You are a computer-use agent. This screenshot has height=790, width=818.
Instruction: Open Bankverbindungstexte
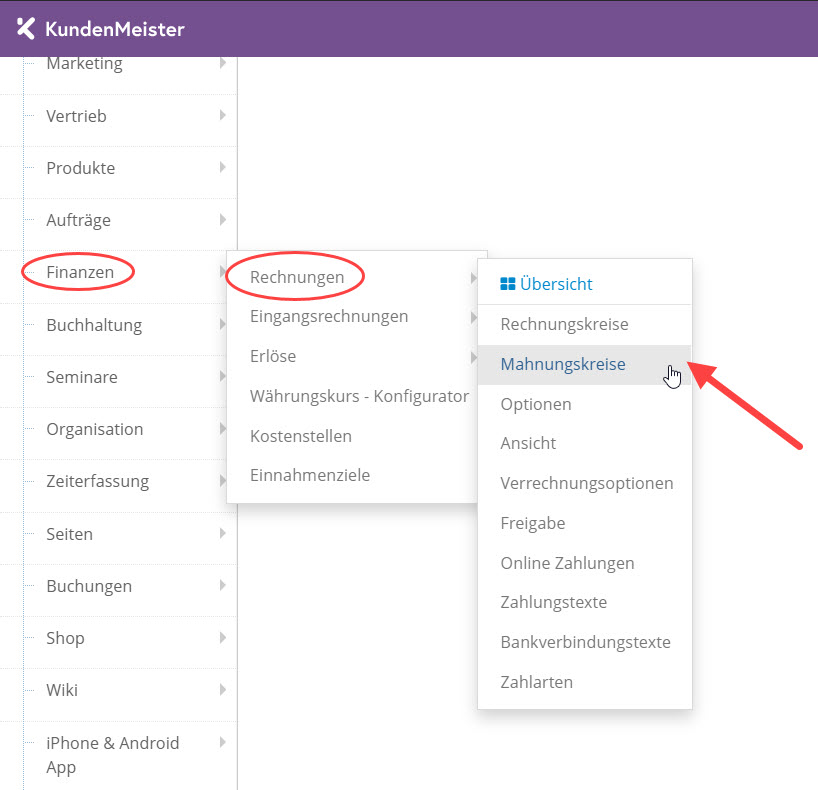pos(585,642)
